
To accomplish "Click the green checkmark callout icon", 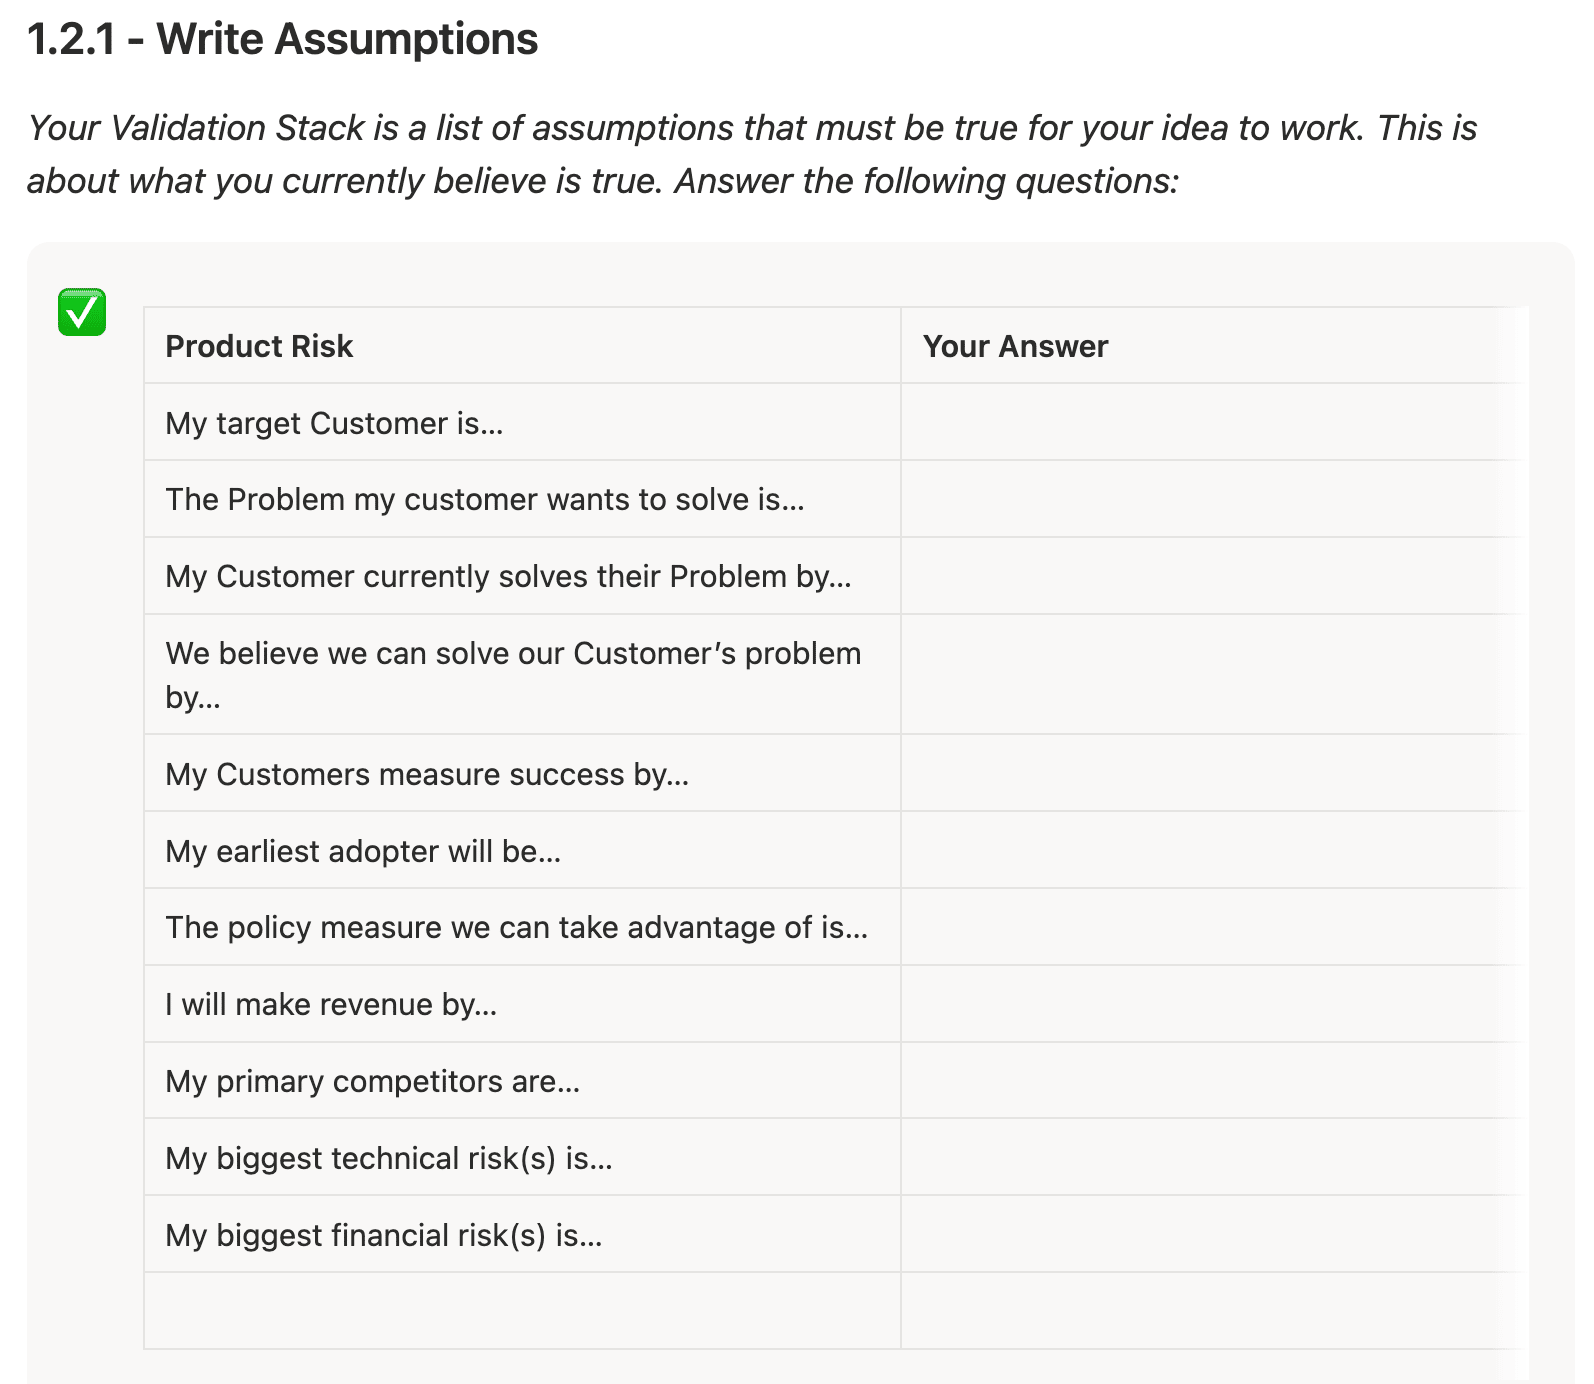I will pyautogui.click(x=82, y=313).
